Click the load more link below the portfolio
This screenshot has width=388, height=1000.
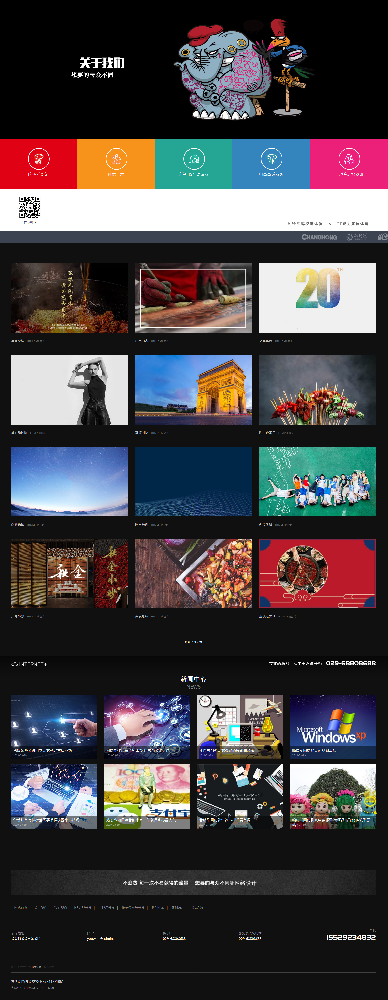(x=193, y=642)
